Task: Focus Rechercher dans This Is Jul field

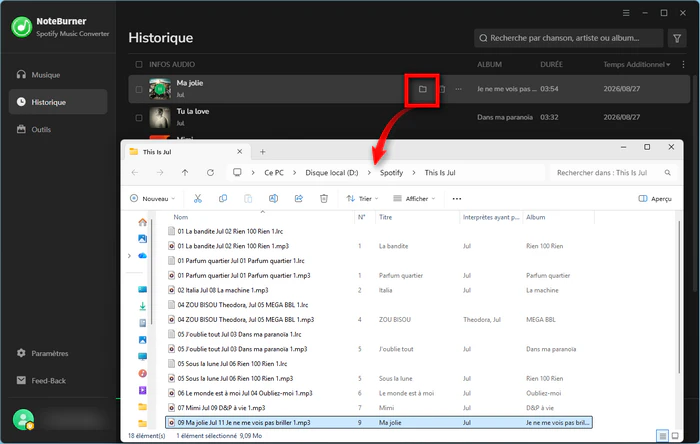Action: [x=614, y=173]
